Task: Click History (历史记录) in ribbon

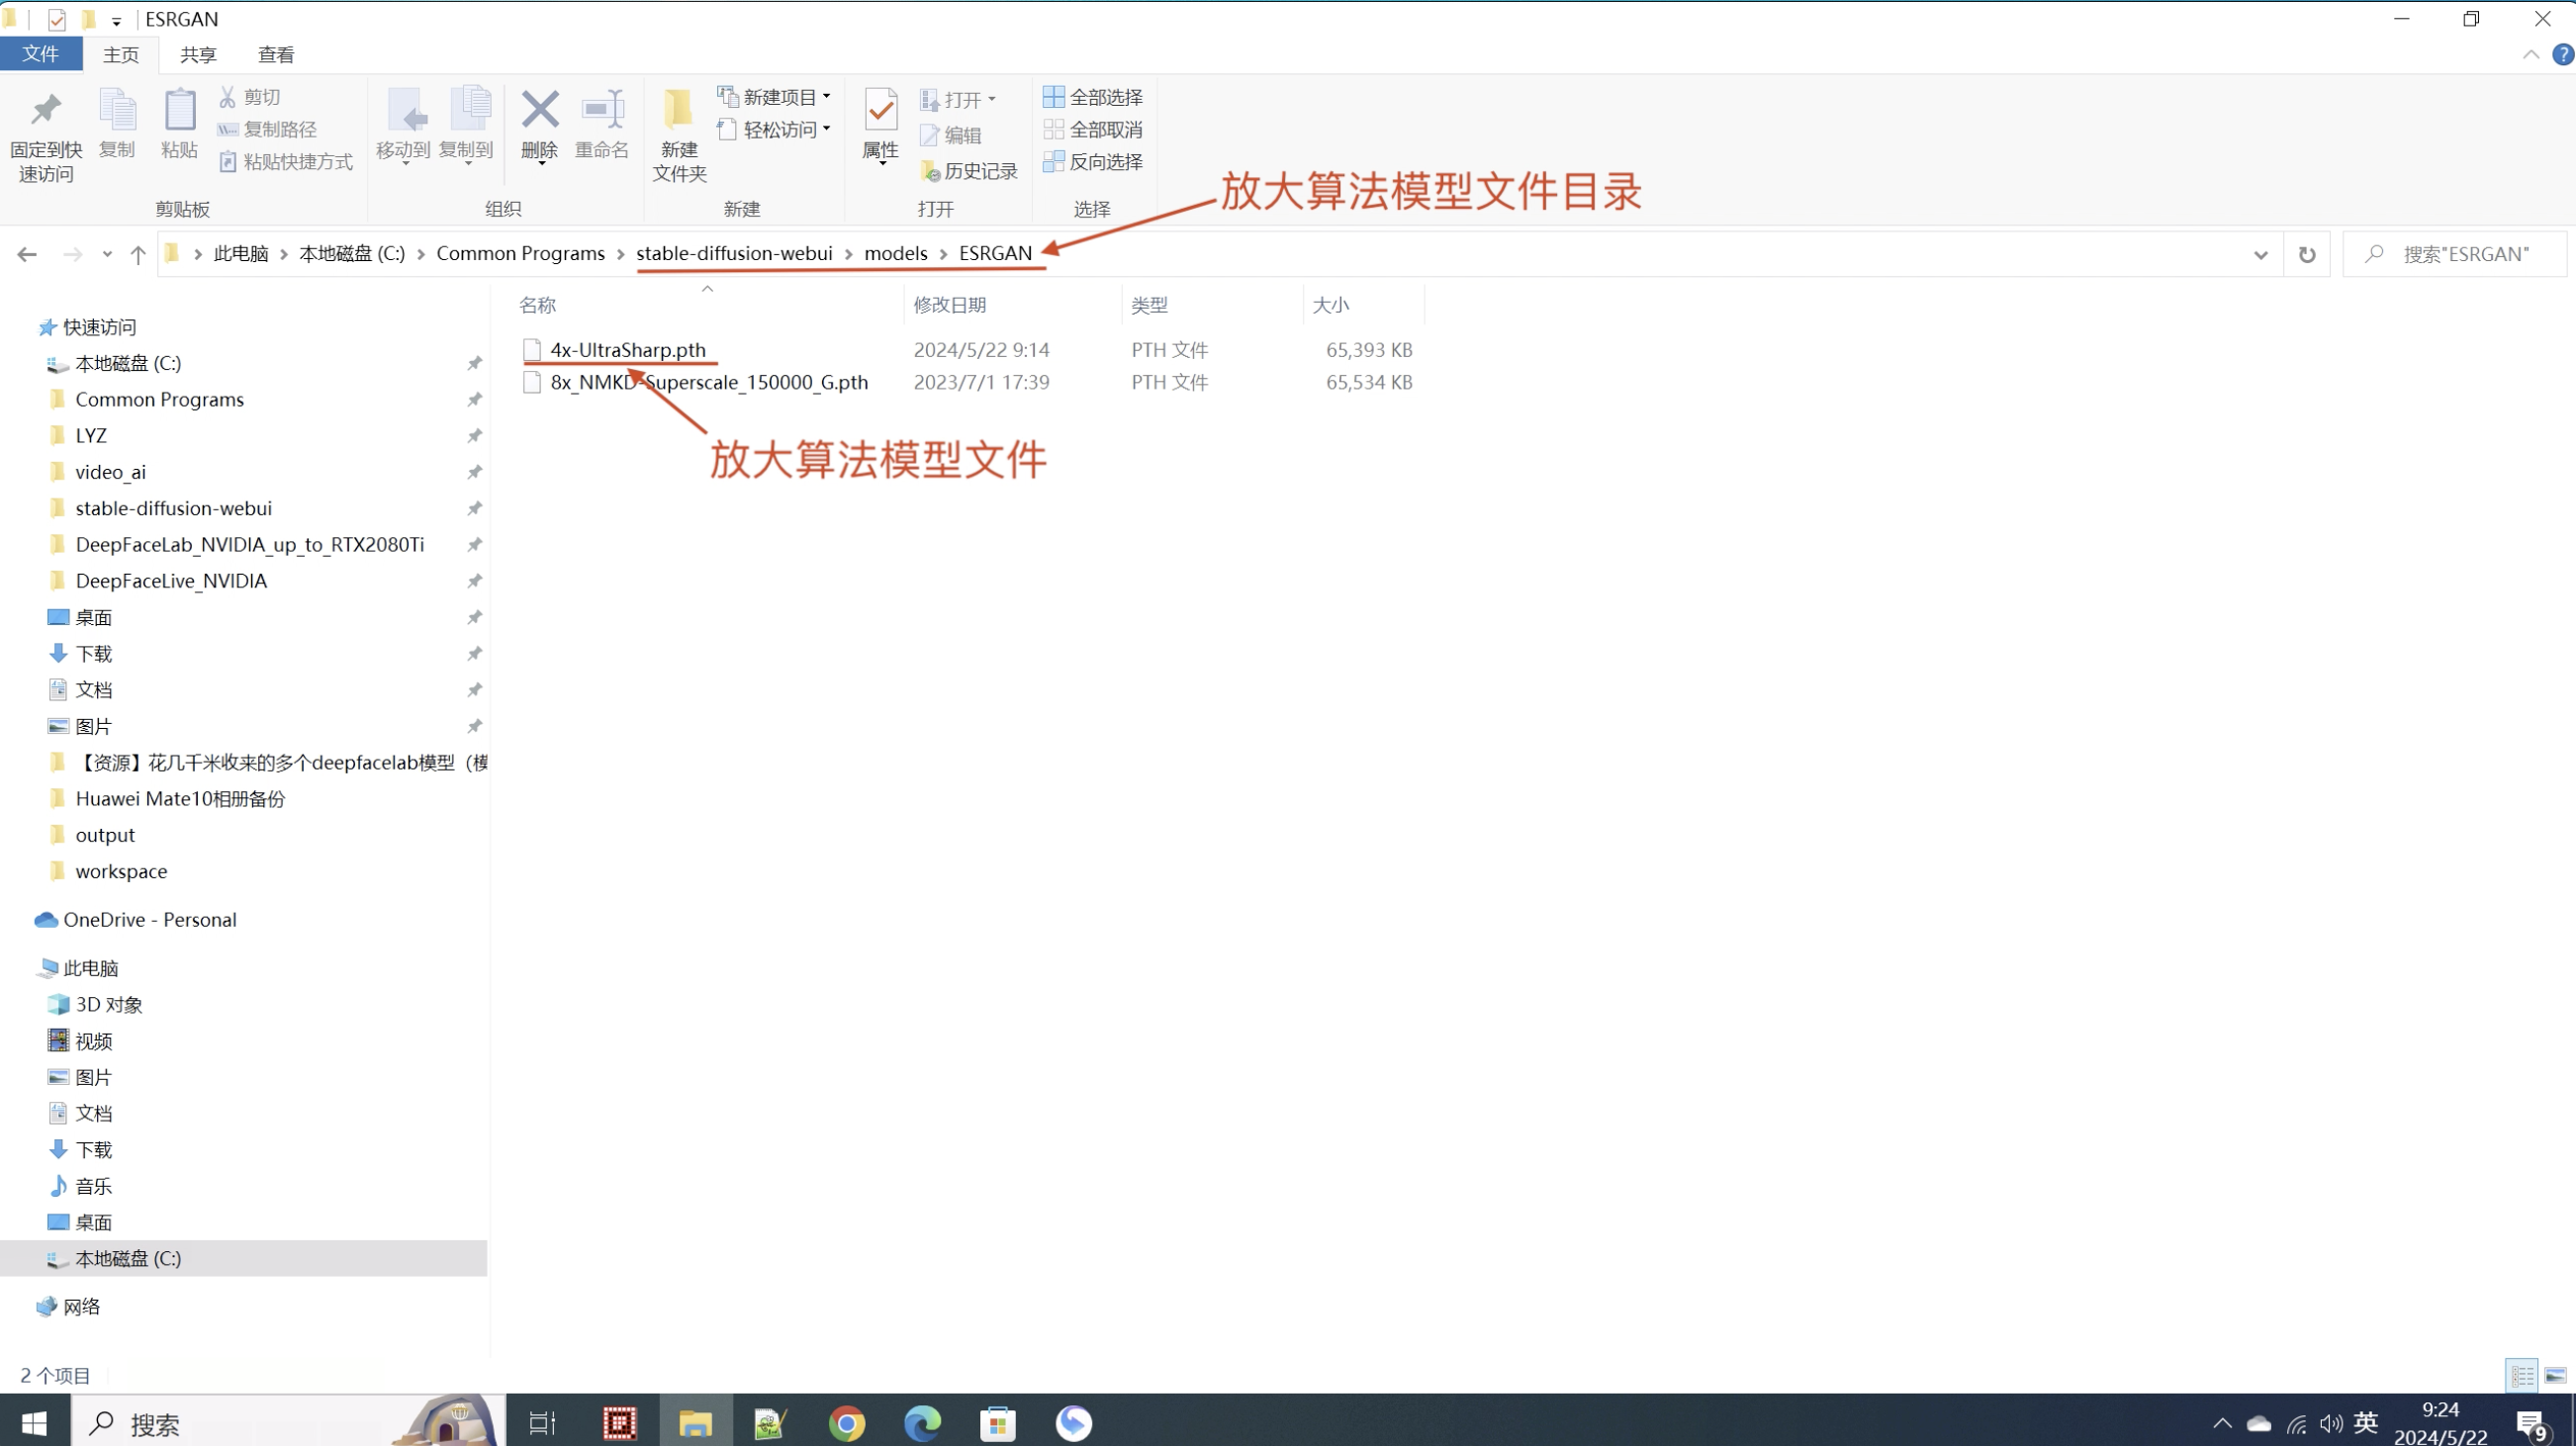Action: (969, 171)
